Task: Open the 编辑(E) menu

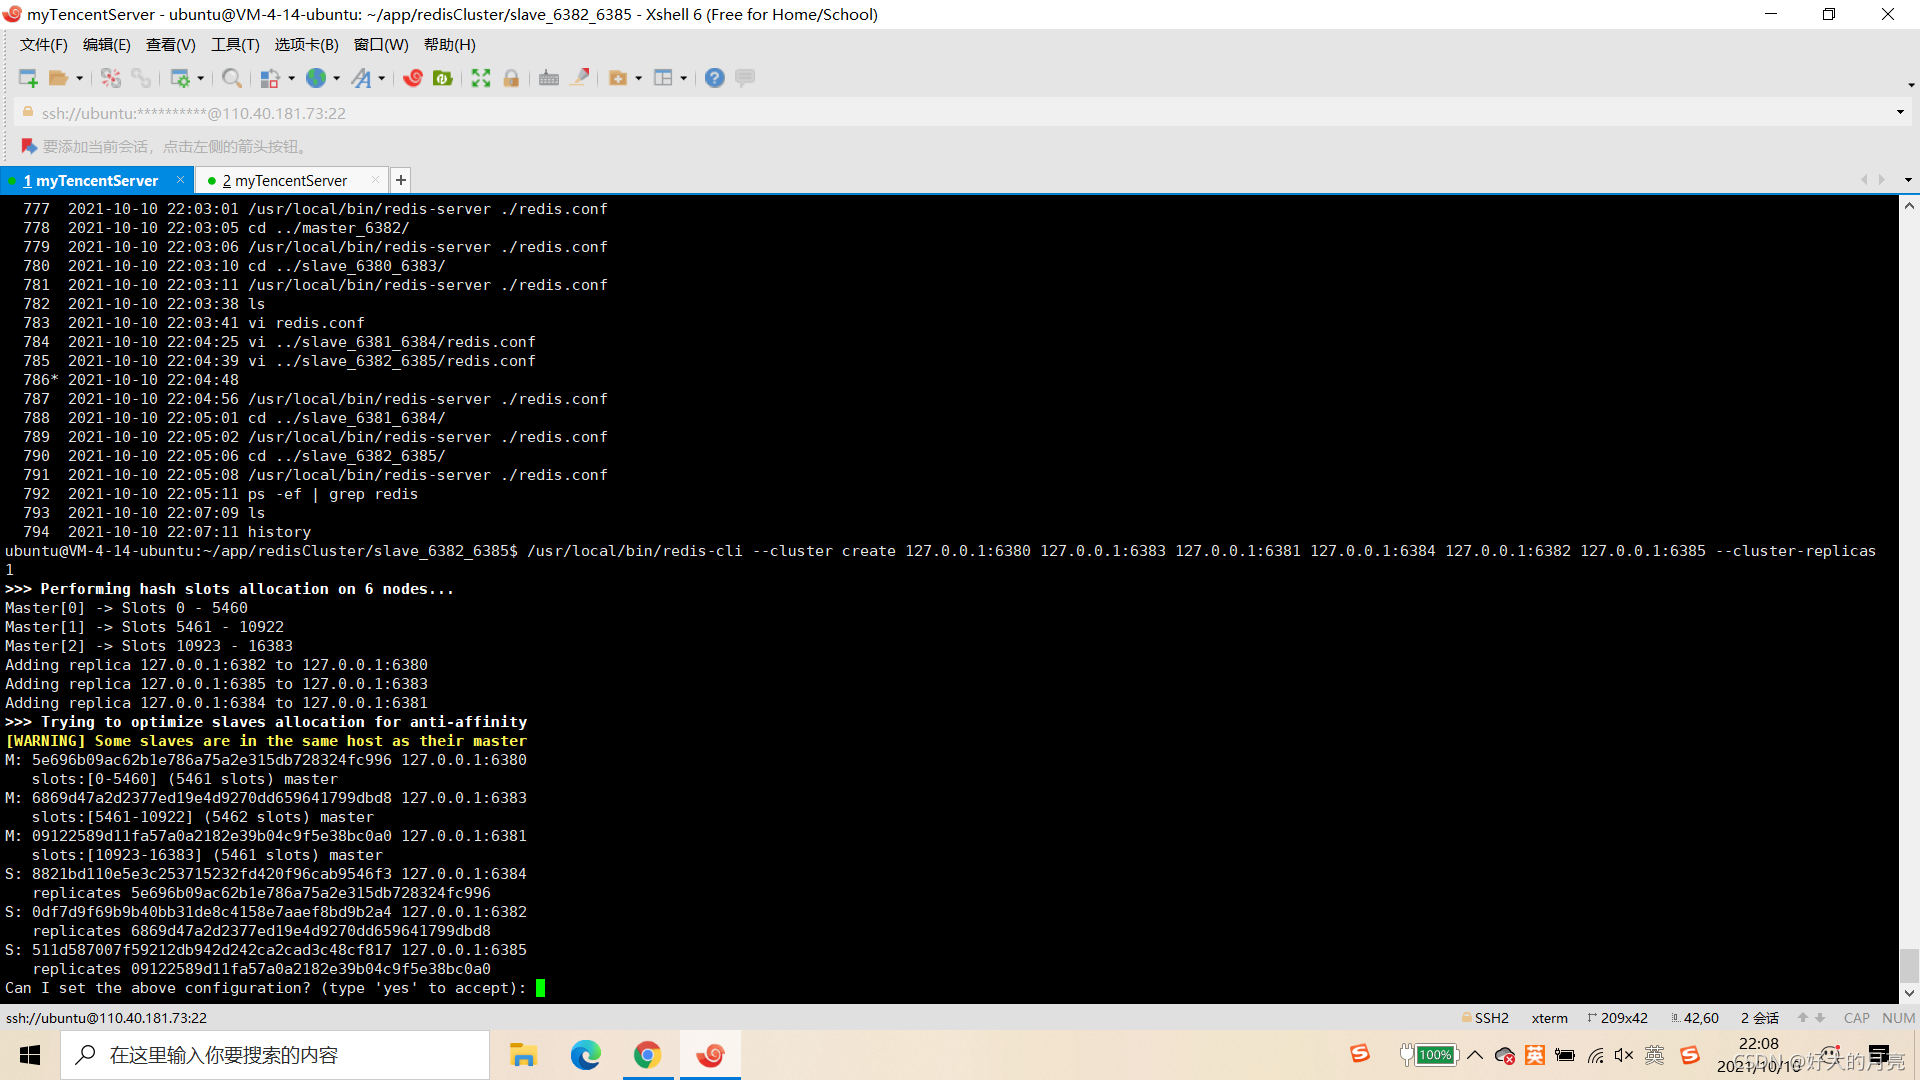Action: 107,45
